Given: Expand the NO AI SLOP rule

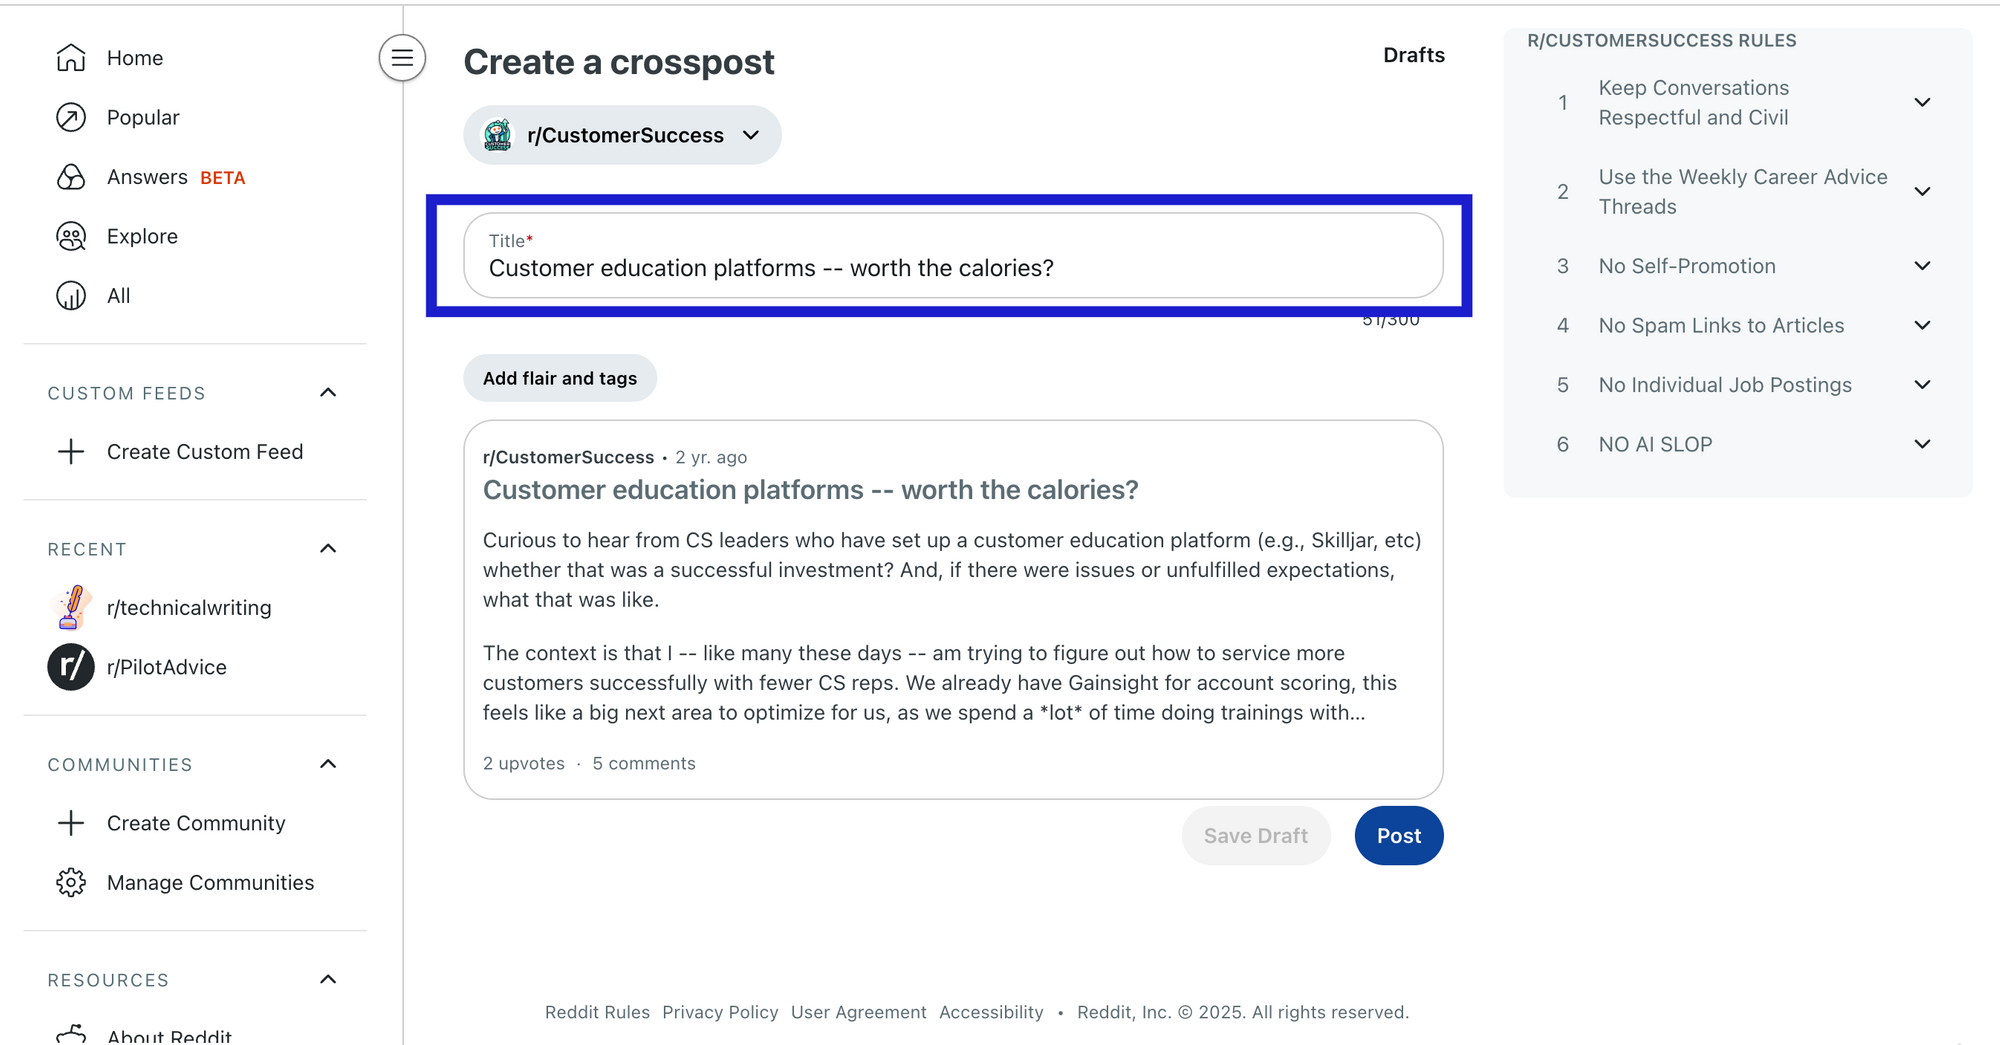Looking at the screenshot, I should click(1922, 444).
